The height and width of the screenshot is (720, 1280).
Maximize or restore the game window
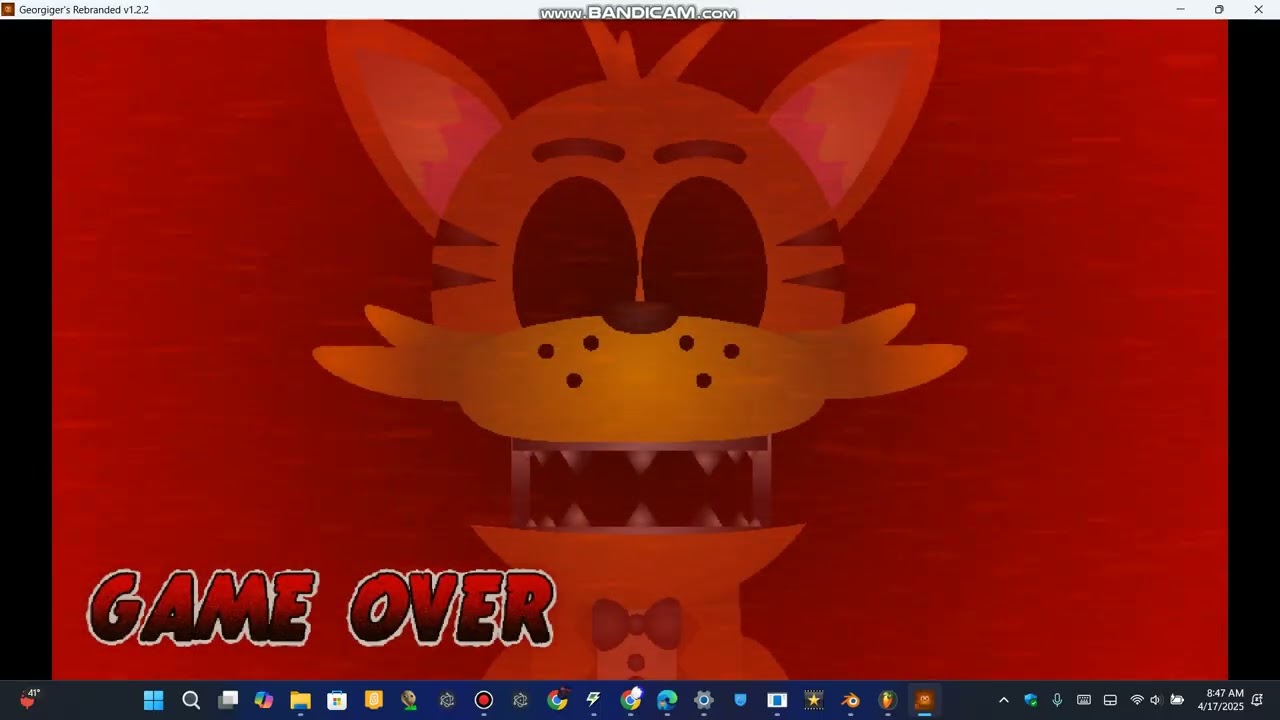coord(1219,9)
